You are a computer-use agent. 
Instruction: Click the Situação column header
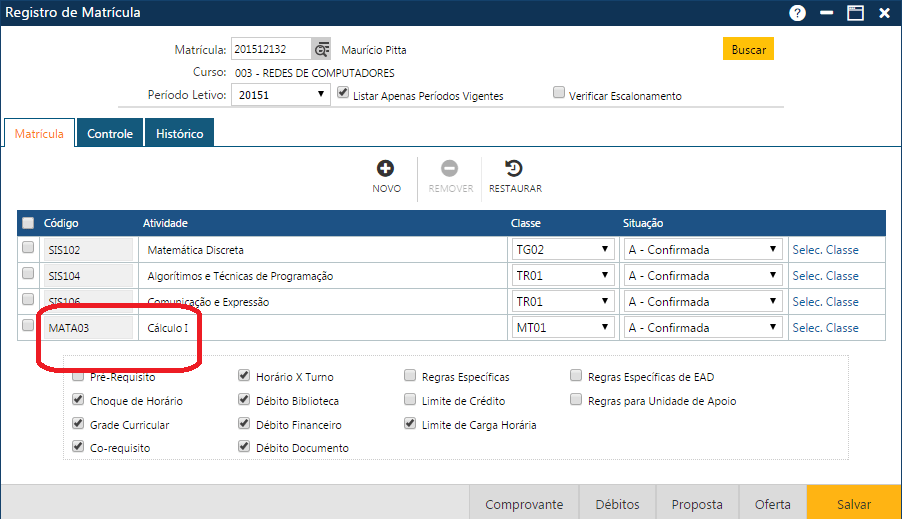tap(643, 223)
